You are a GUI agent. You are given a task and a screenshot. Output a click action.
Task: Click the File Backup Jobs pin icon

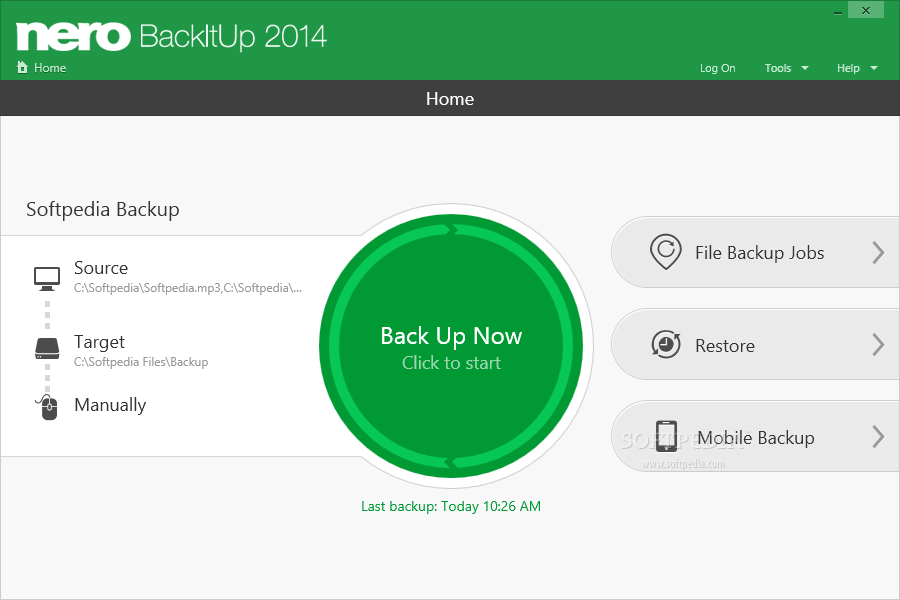click(x=666, y=251)
